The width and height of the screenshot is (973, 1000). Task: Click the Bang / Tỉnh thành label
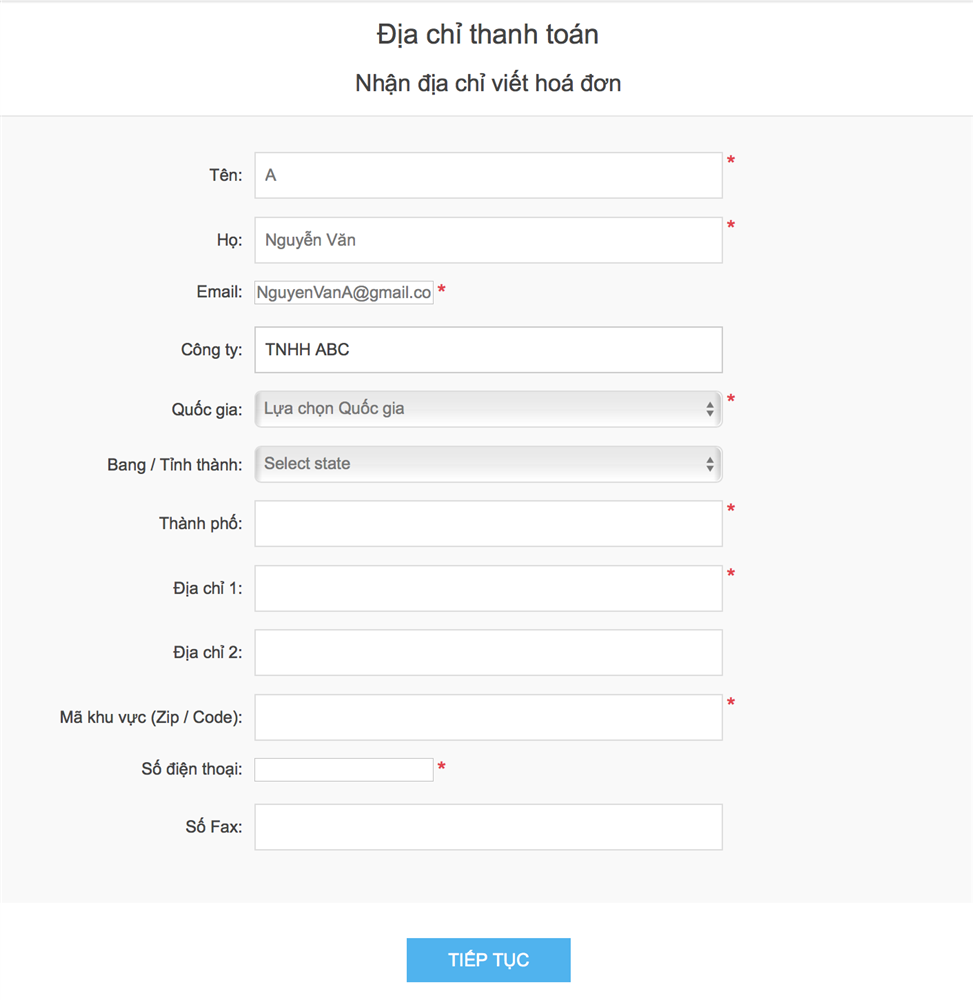point(174,465)
